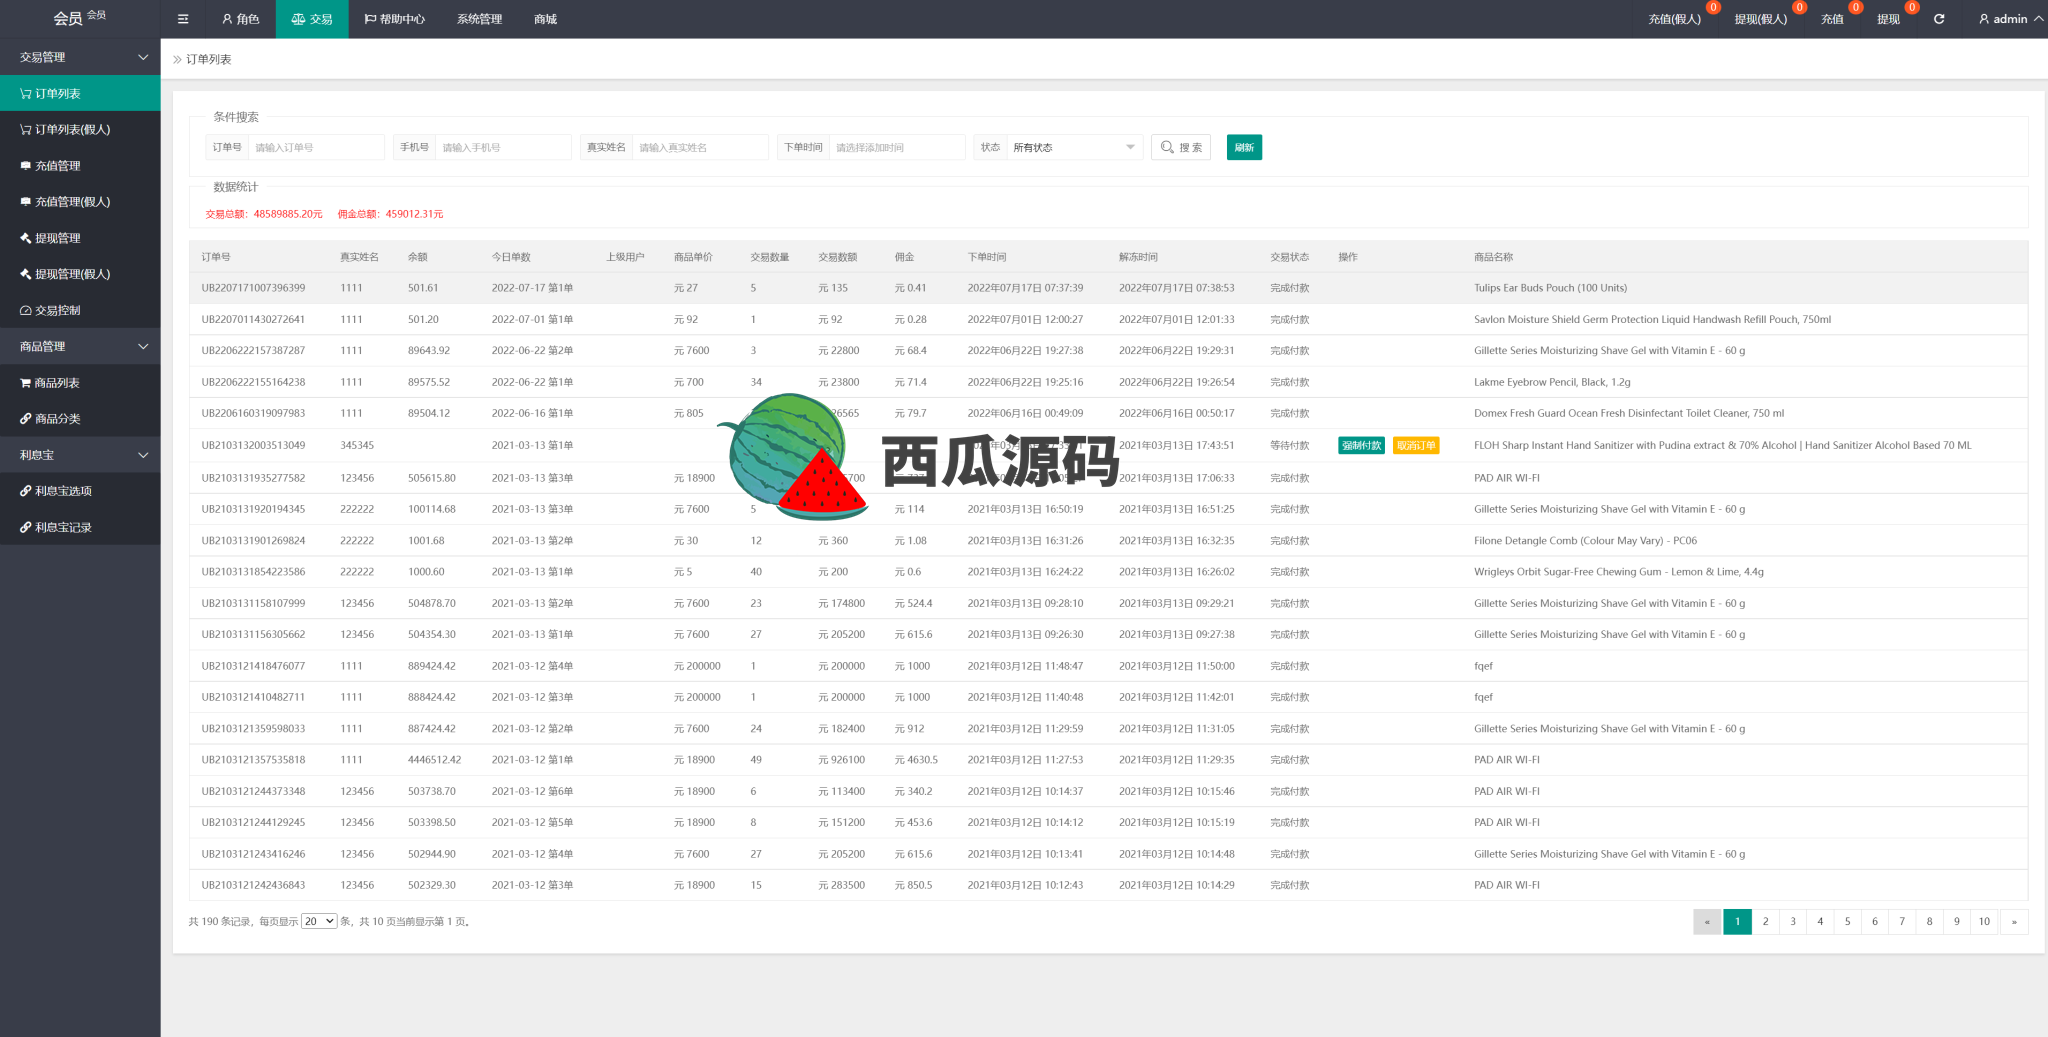Open the 提现 notification link in header
2048x1037 pixels.
(1888, 19)
